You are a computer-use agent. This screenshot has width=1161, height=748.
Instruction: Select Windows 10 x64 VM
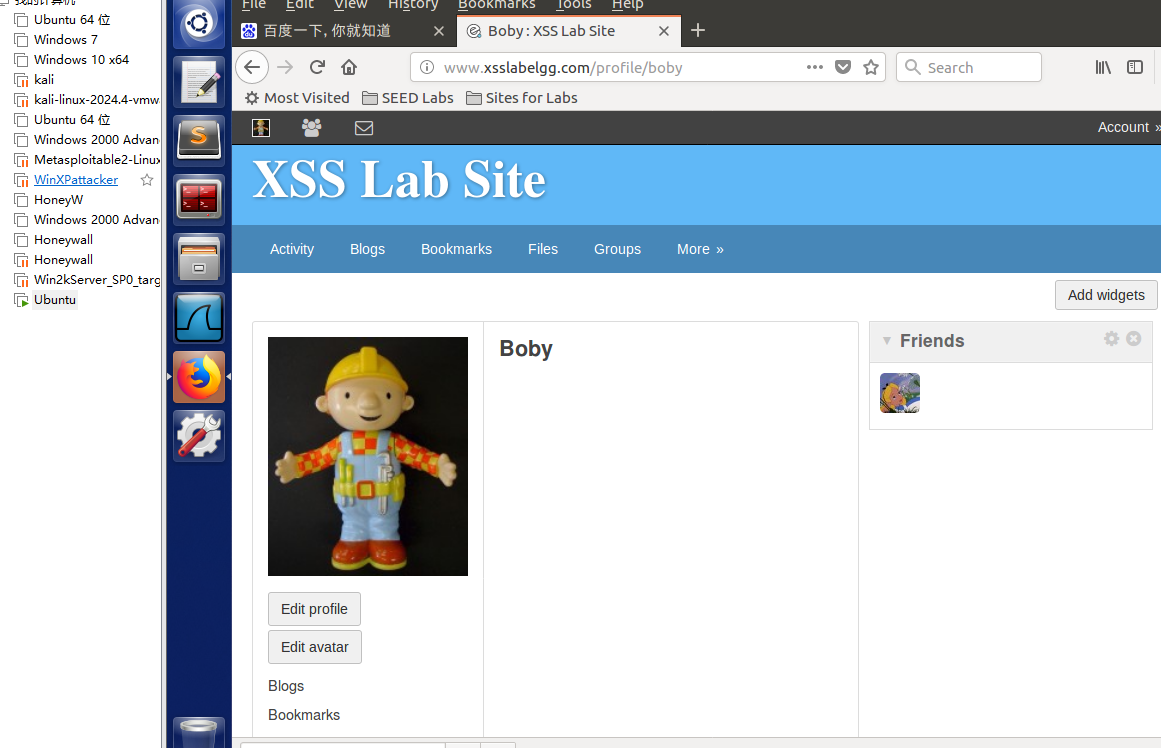point(81,59)
